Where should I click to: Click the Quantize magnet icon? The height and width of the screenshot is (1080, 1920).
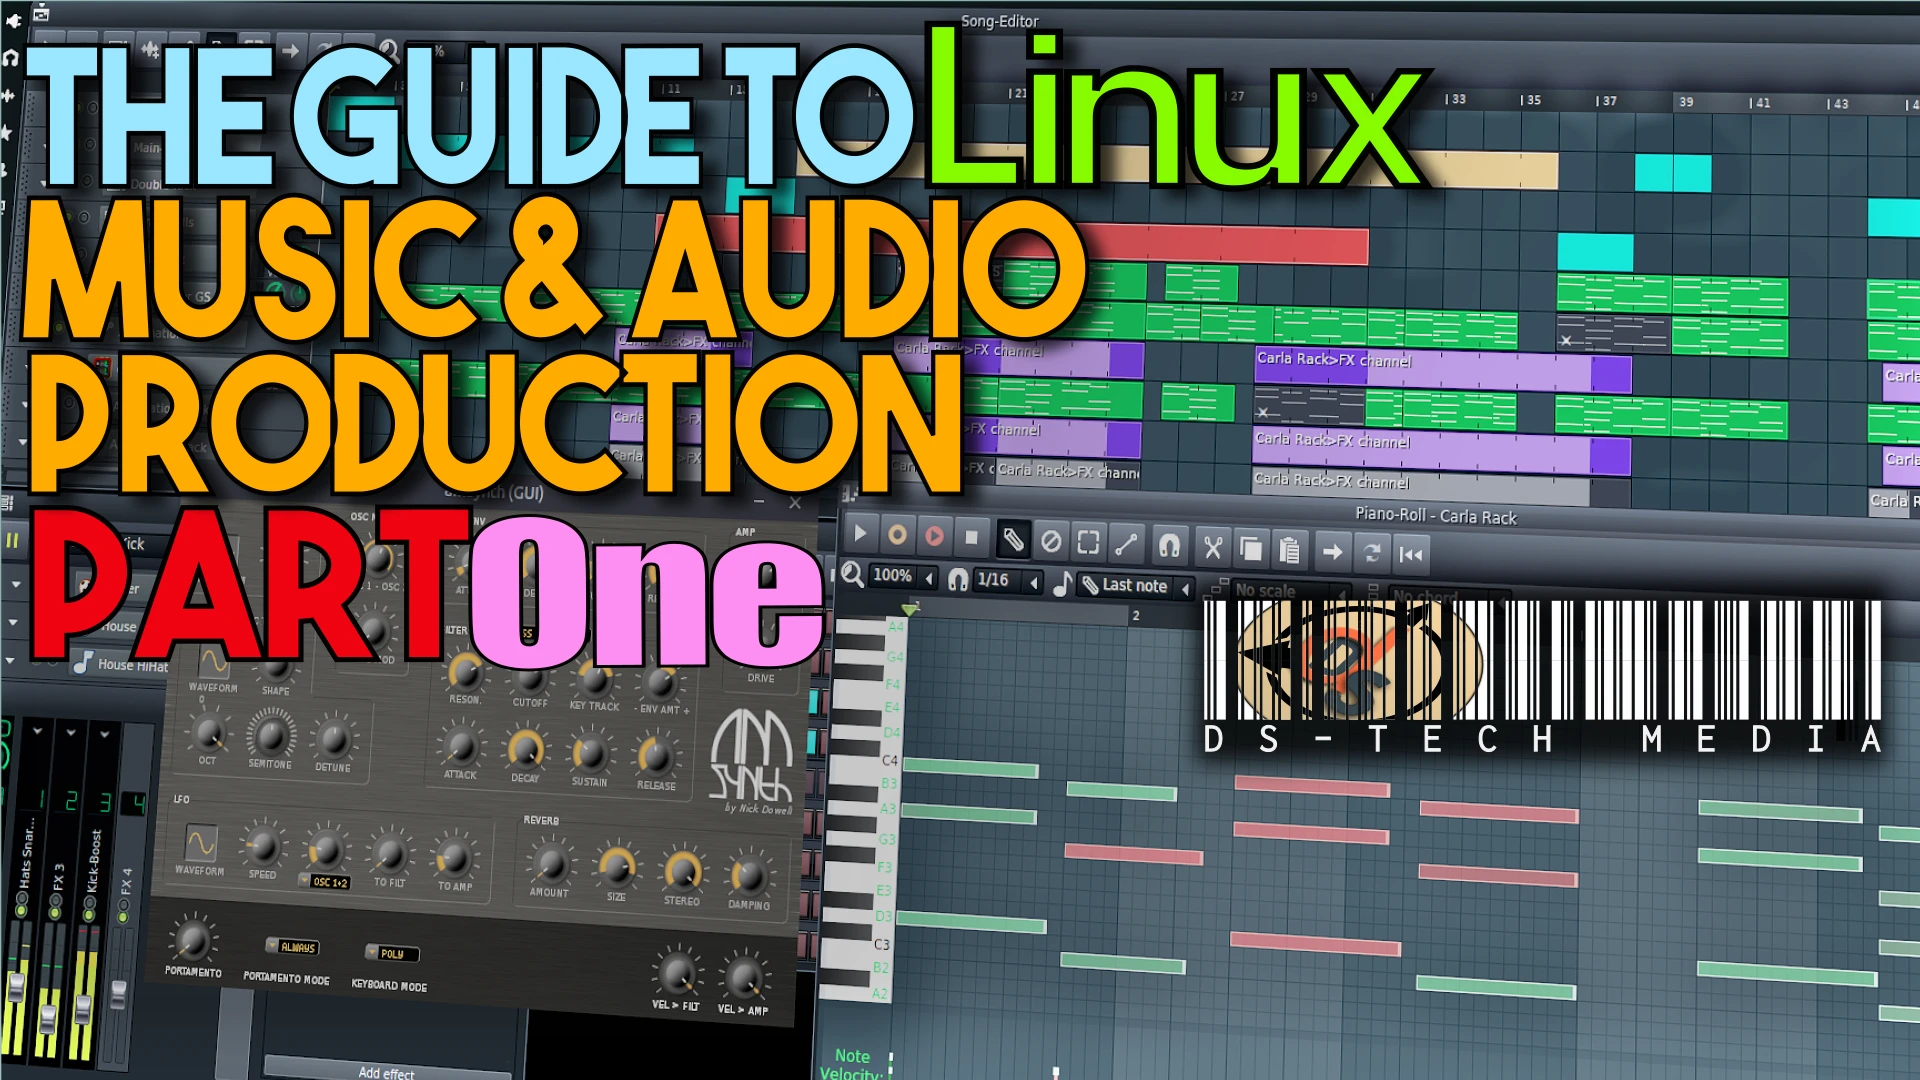coord(1169,545)
